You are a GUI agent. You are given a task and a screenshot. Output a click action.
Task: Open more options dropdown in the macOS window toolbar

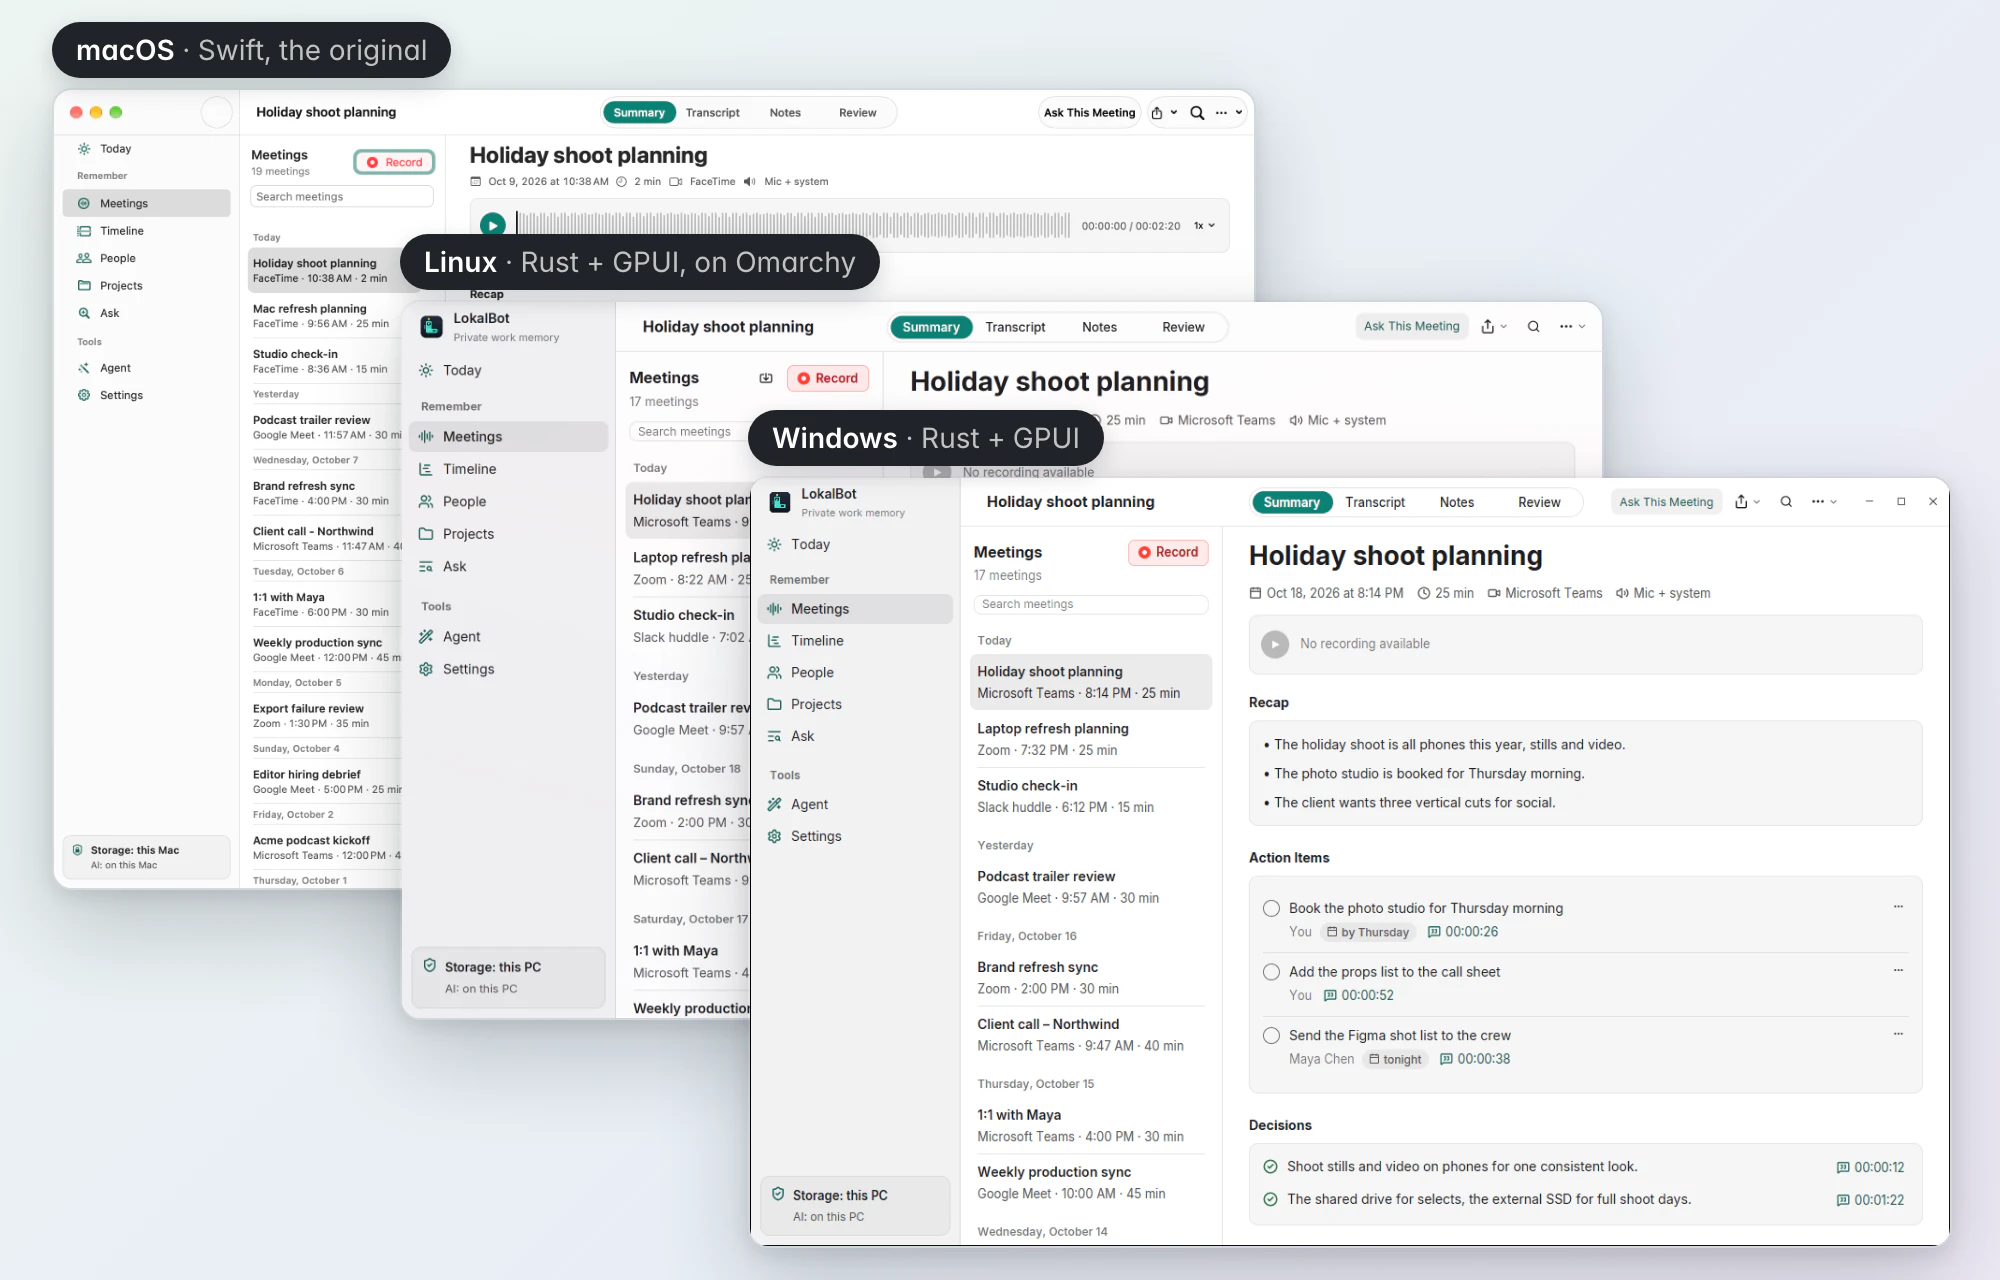pyautogui.click(x=1229, y=113)
